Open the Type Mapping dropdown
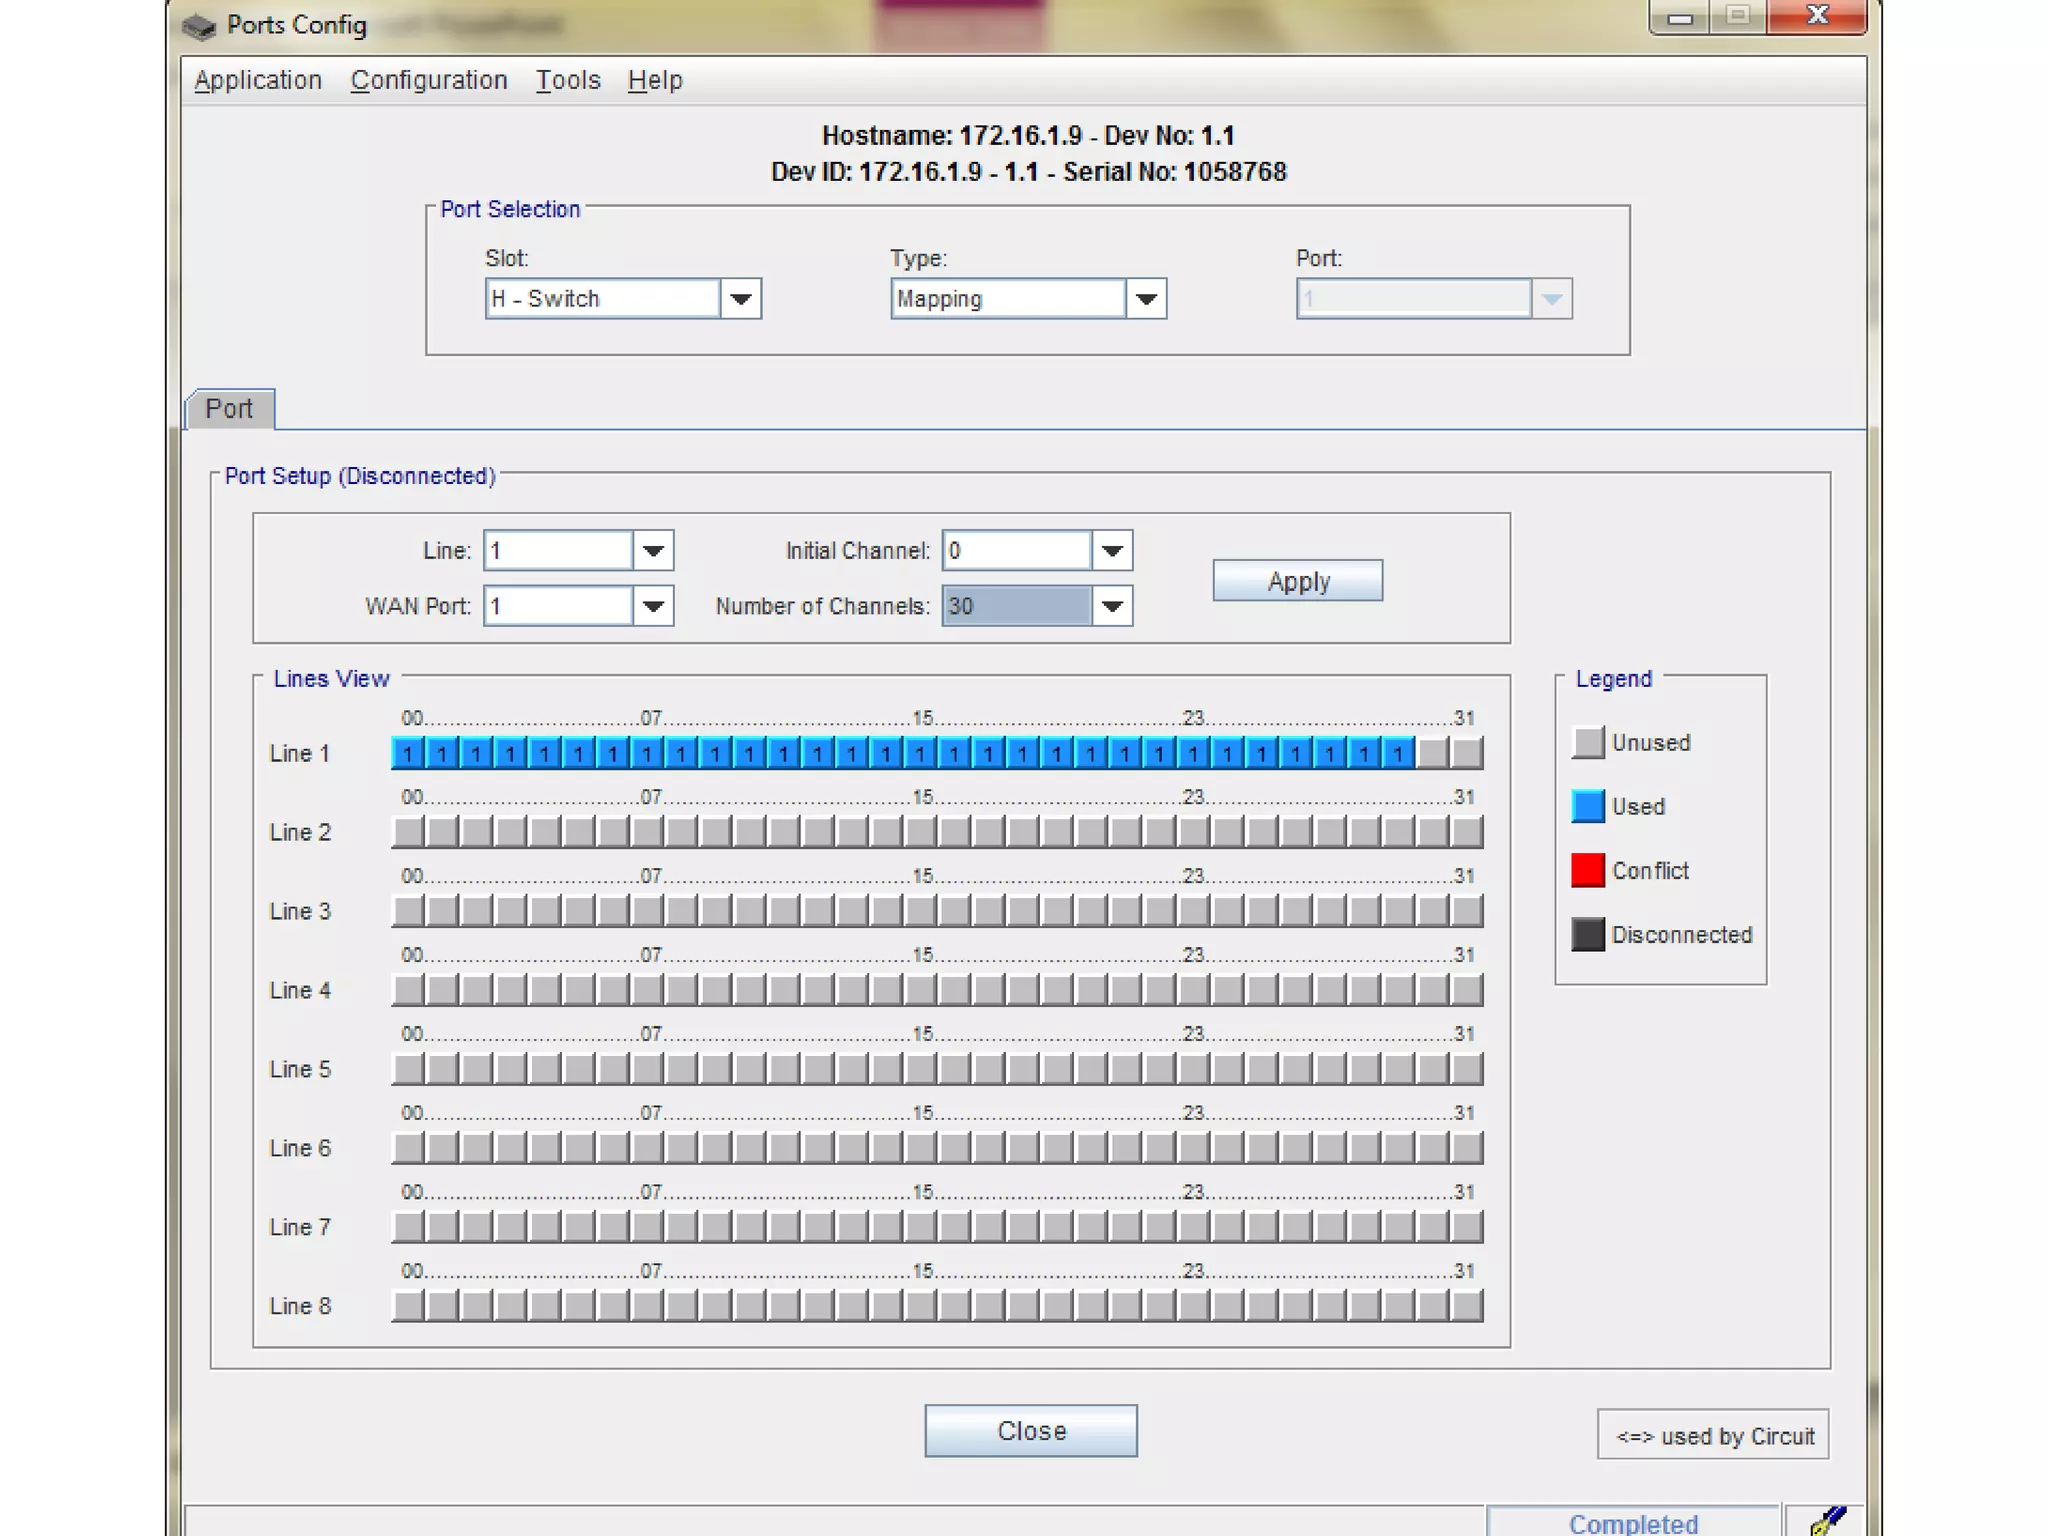 1146,299
